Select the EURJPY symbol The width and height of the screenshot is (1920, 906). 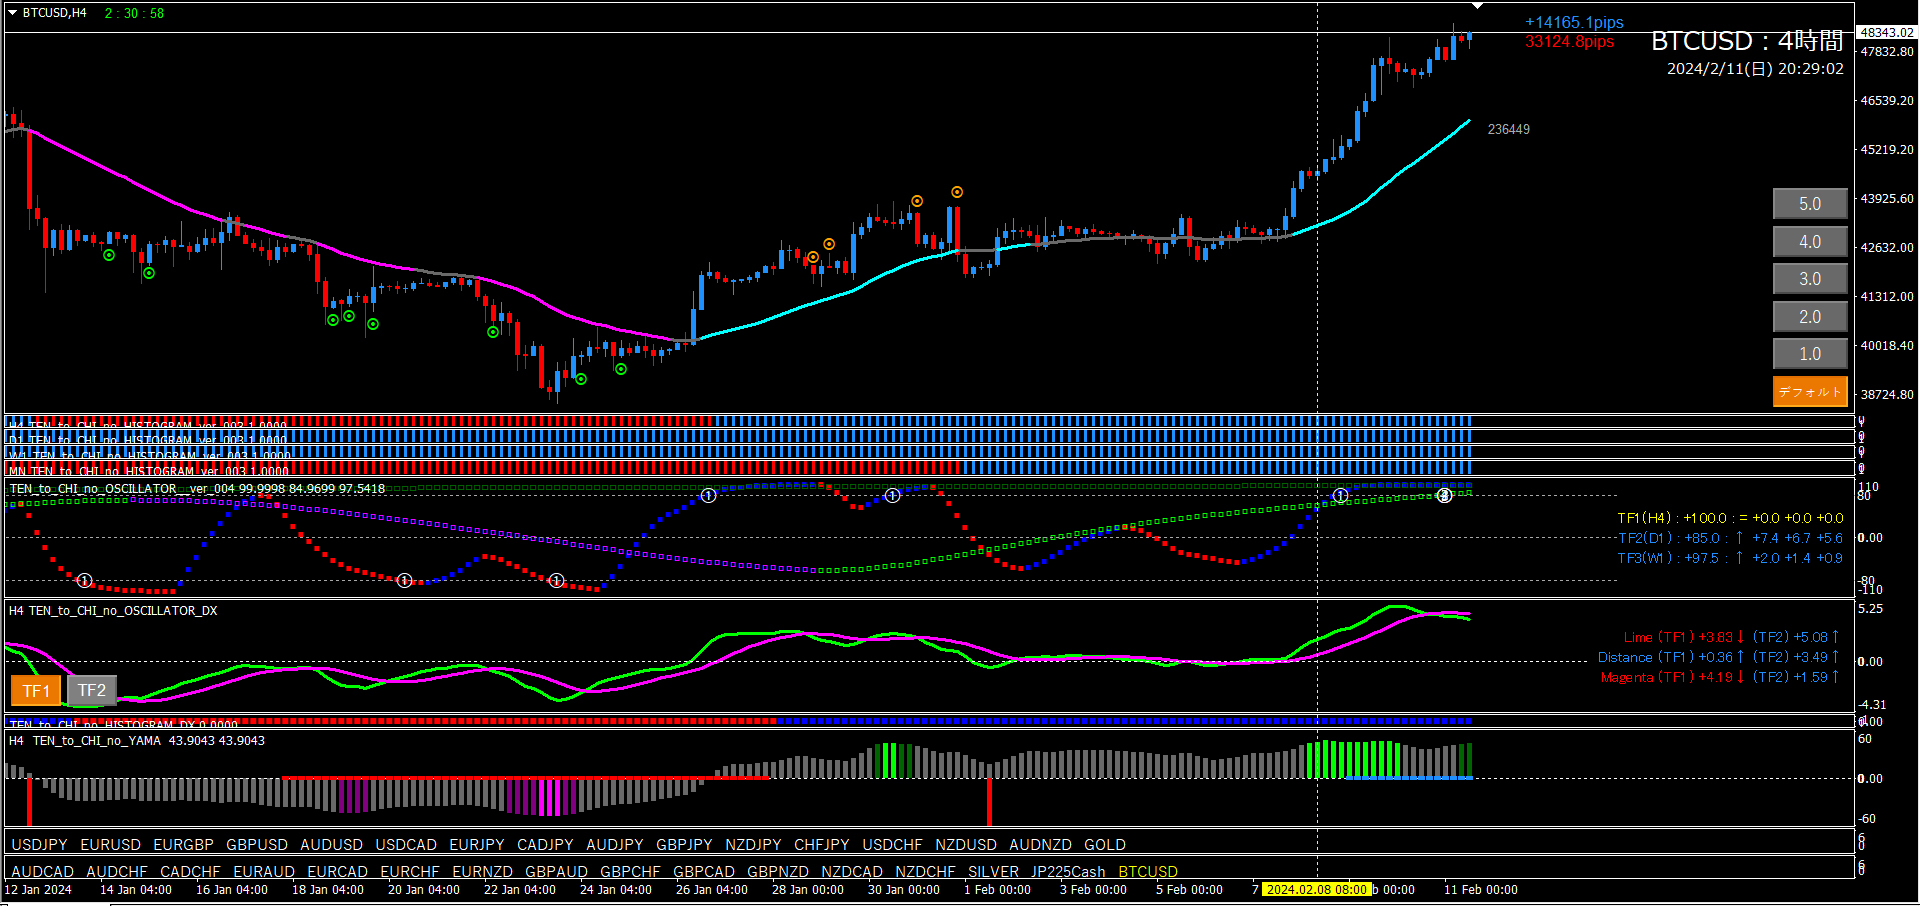(x=477, y=845)
